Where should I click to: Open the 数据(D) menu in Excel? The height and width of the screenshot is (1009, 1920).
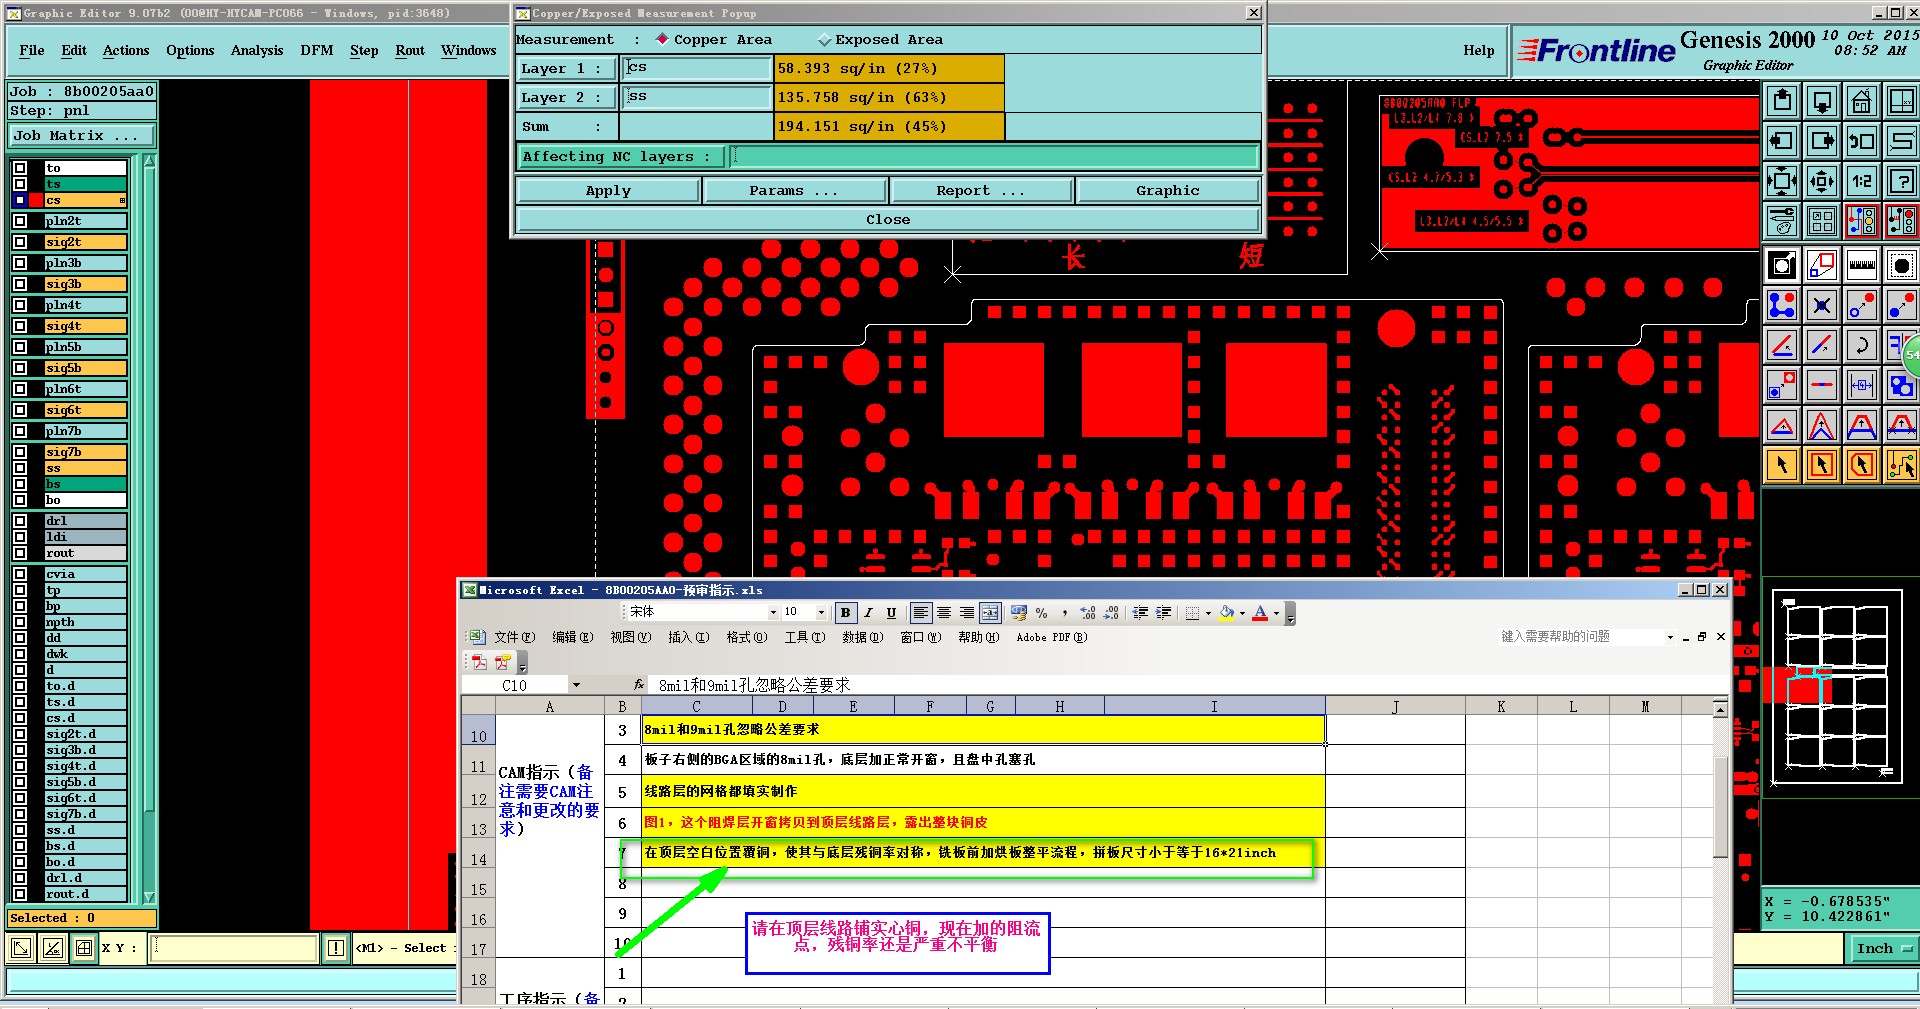click(862, 637)
